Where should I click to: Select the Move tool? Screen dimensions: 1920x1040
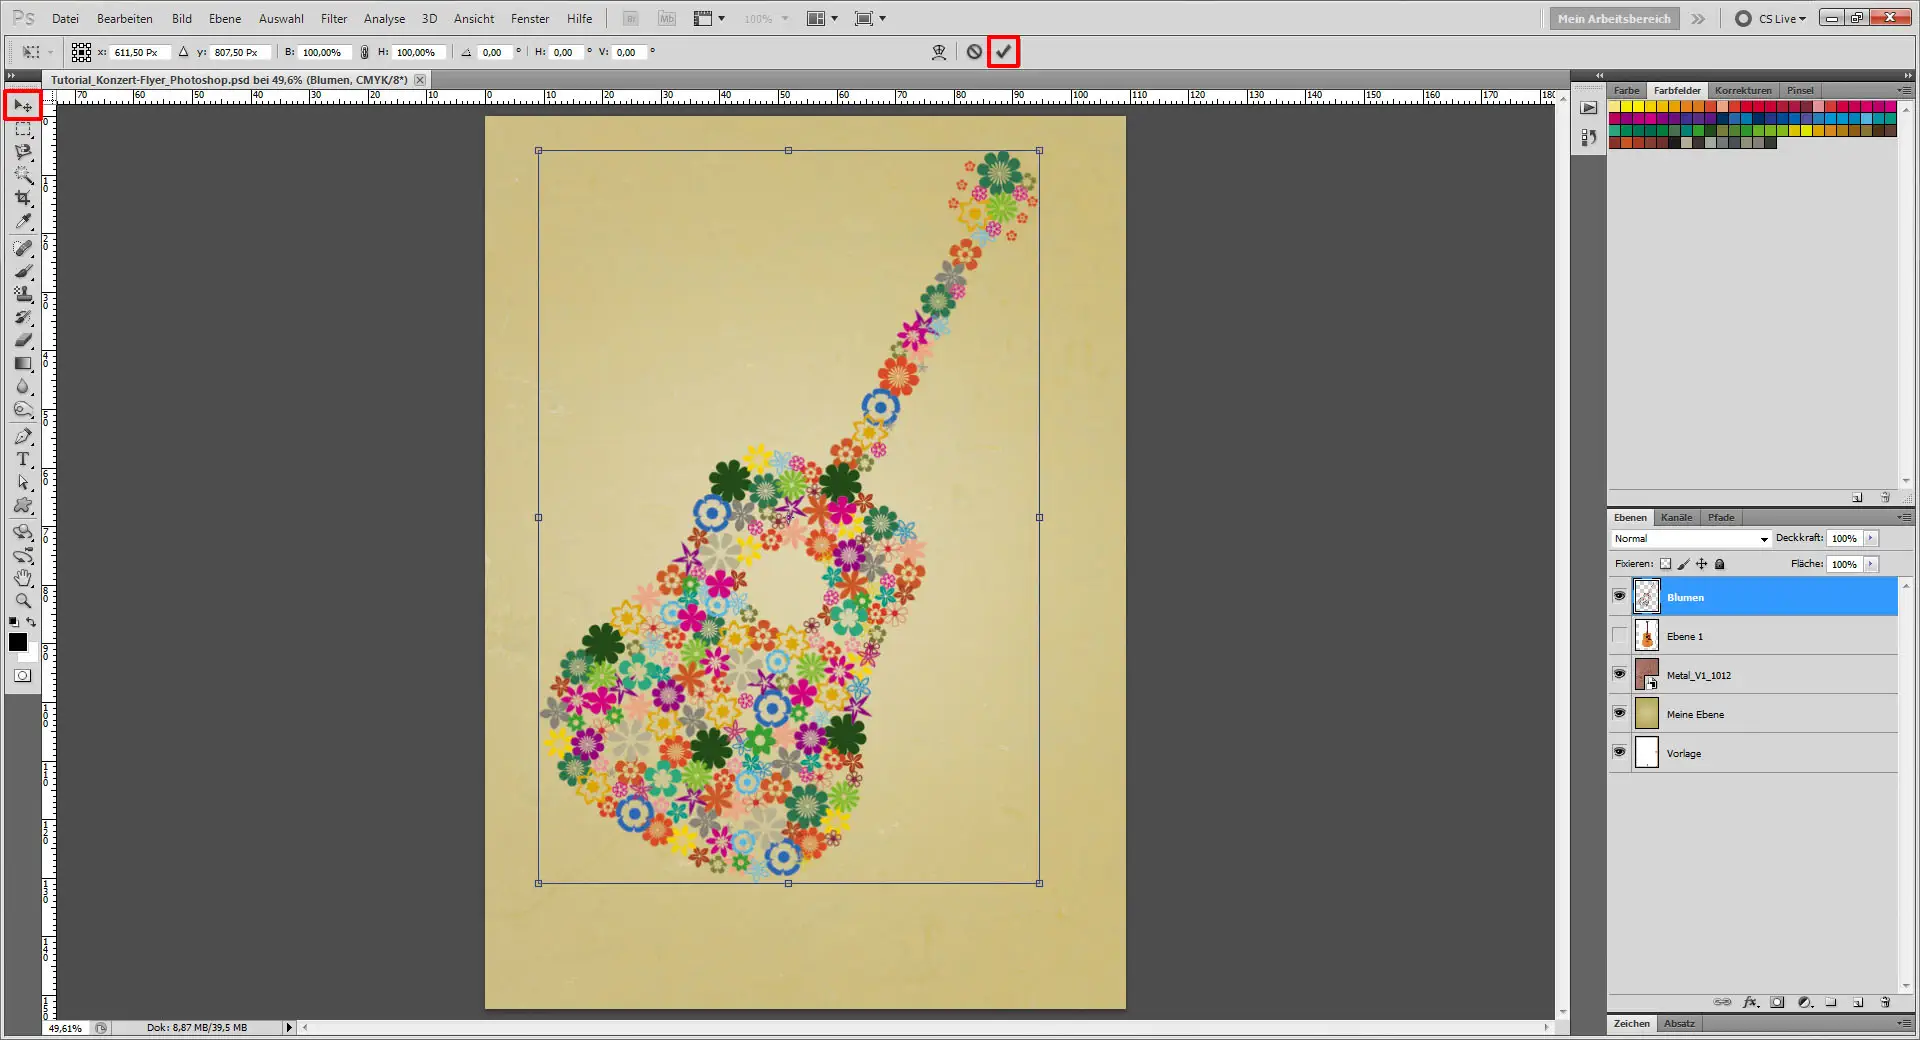pos(23,106)
